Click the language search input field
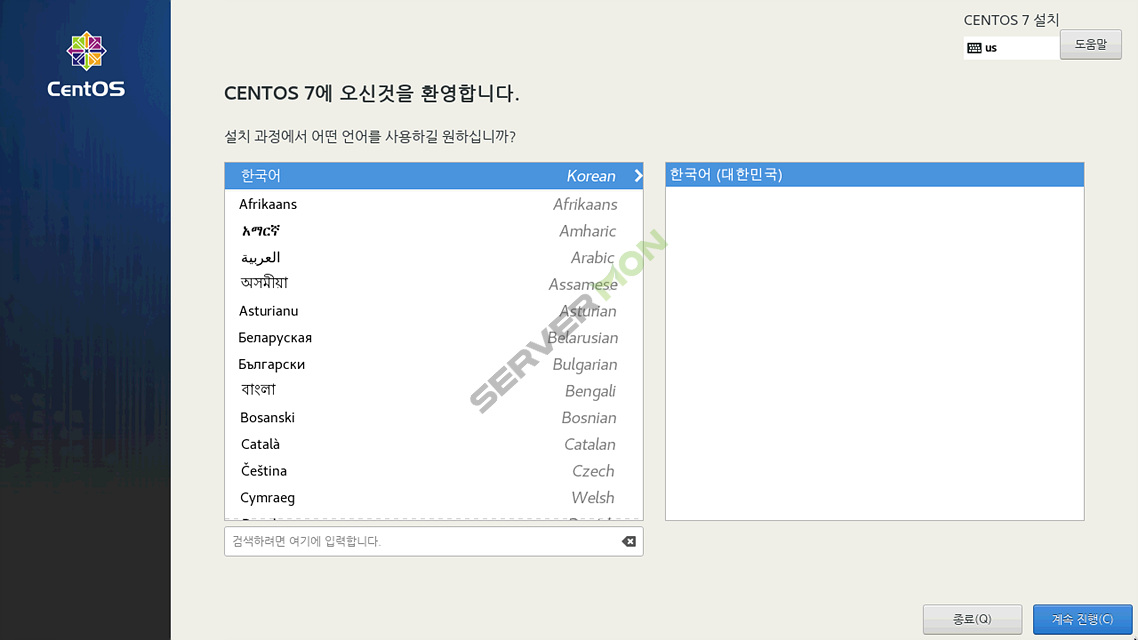Screen dimensions: 1138x640 433,541
